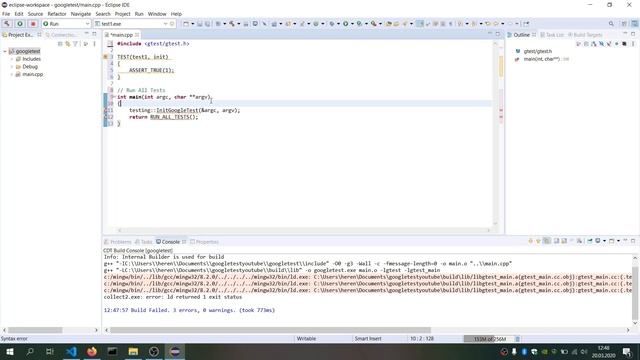Expand the Includes tree node
The height and width of the screenshot is (360, 640).
pos(12,59)
